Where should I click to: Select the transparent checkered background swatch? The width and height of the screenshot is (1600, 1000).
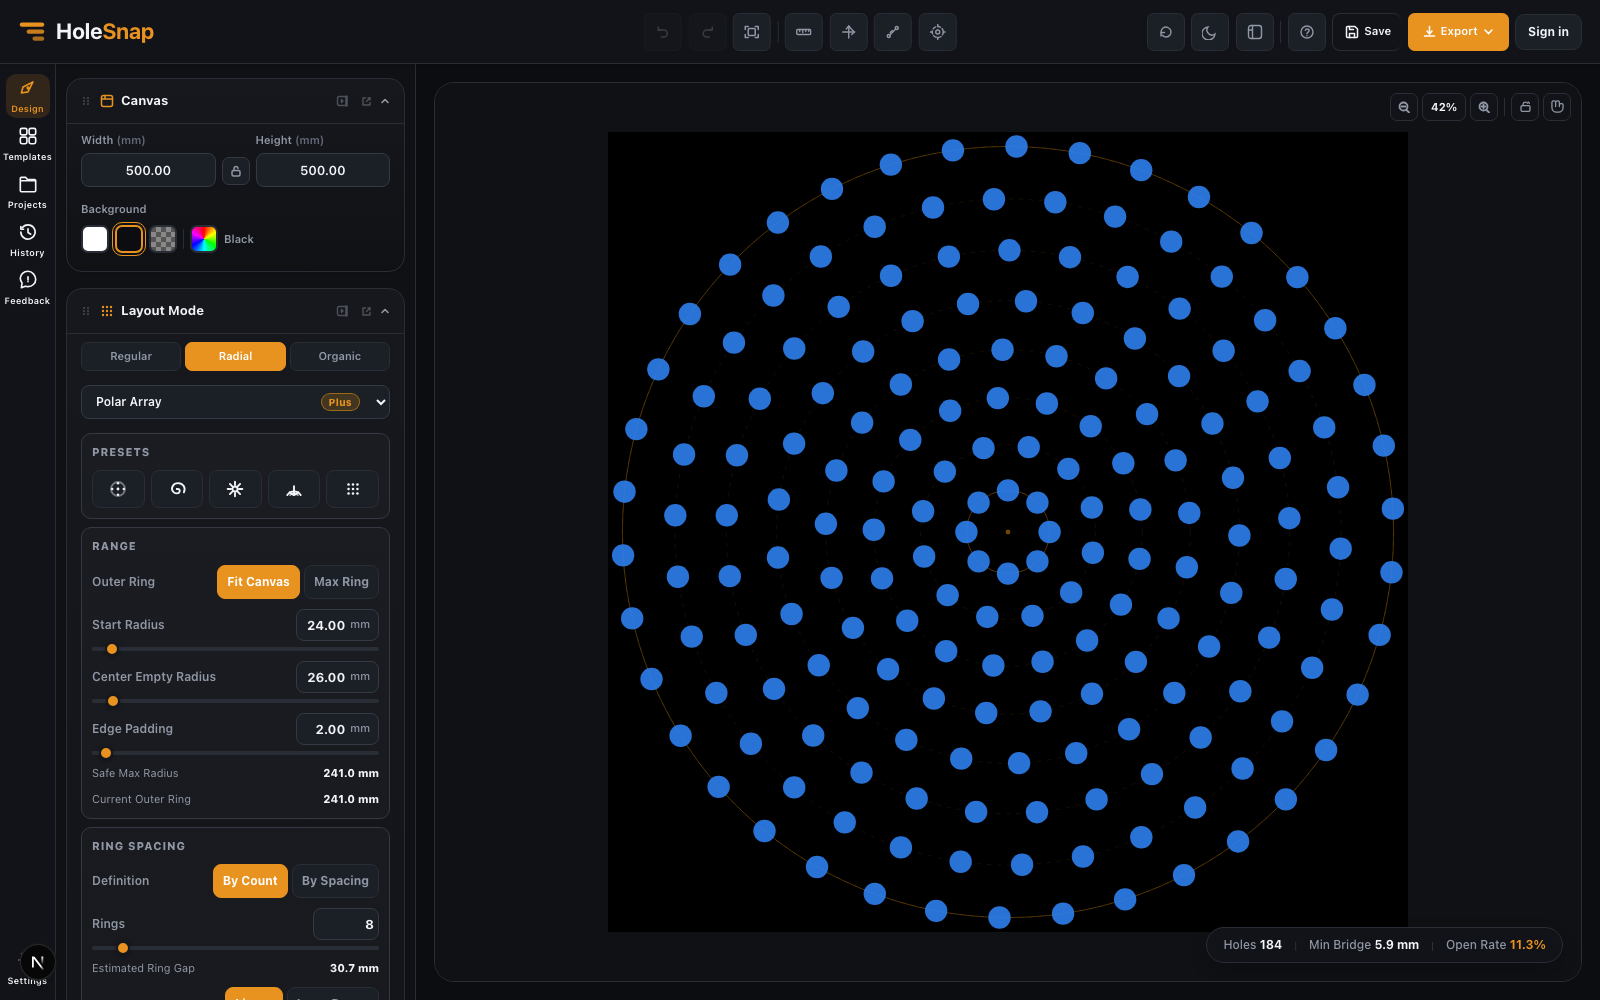coord(163,239)
